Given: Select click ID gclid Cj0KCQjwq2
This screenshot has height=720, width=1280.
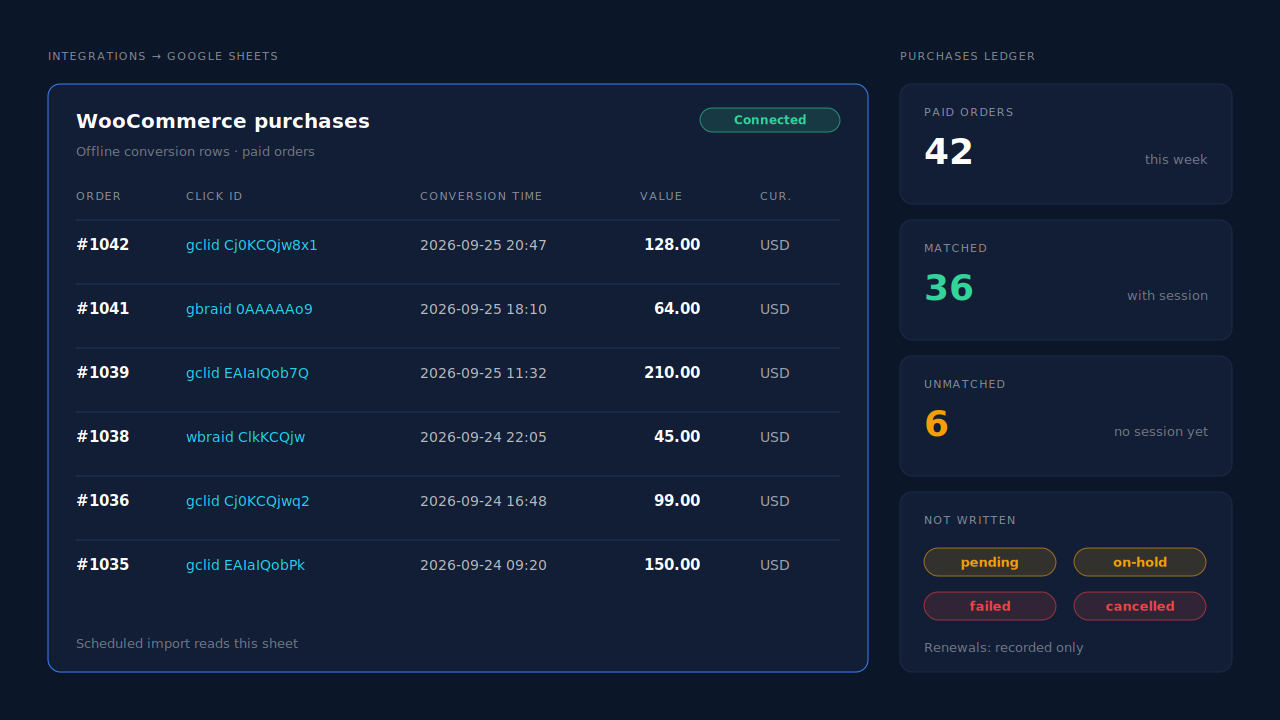Looking at the screenshot, I should click(x=248, y=501).
